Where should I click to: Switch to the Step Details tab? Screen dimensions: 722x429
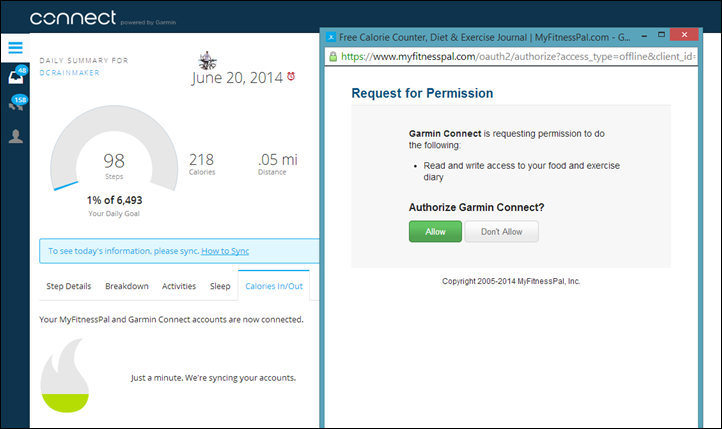click(x=69, y=286)
